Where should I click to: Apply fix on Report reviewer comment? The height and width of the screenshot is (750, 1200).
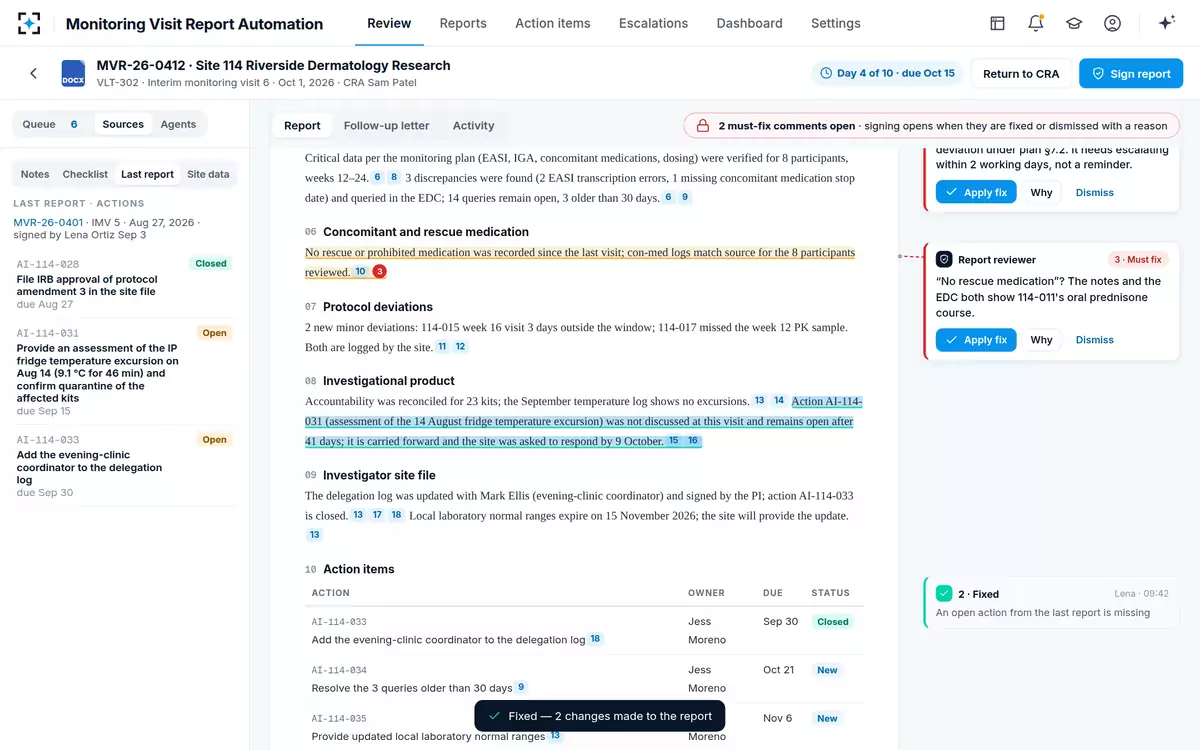tap(976, 340)
